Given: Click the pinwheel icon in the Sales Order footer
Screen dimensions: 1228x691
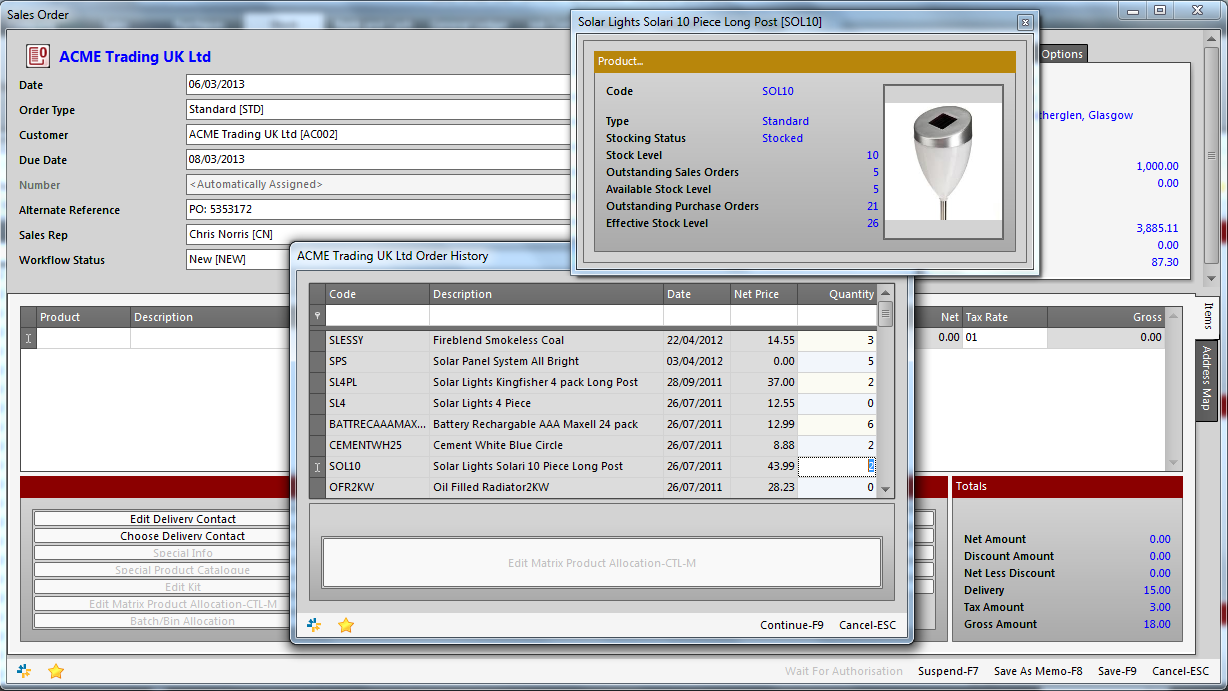Looking at the screenshot, I should click(24, 671).
